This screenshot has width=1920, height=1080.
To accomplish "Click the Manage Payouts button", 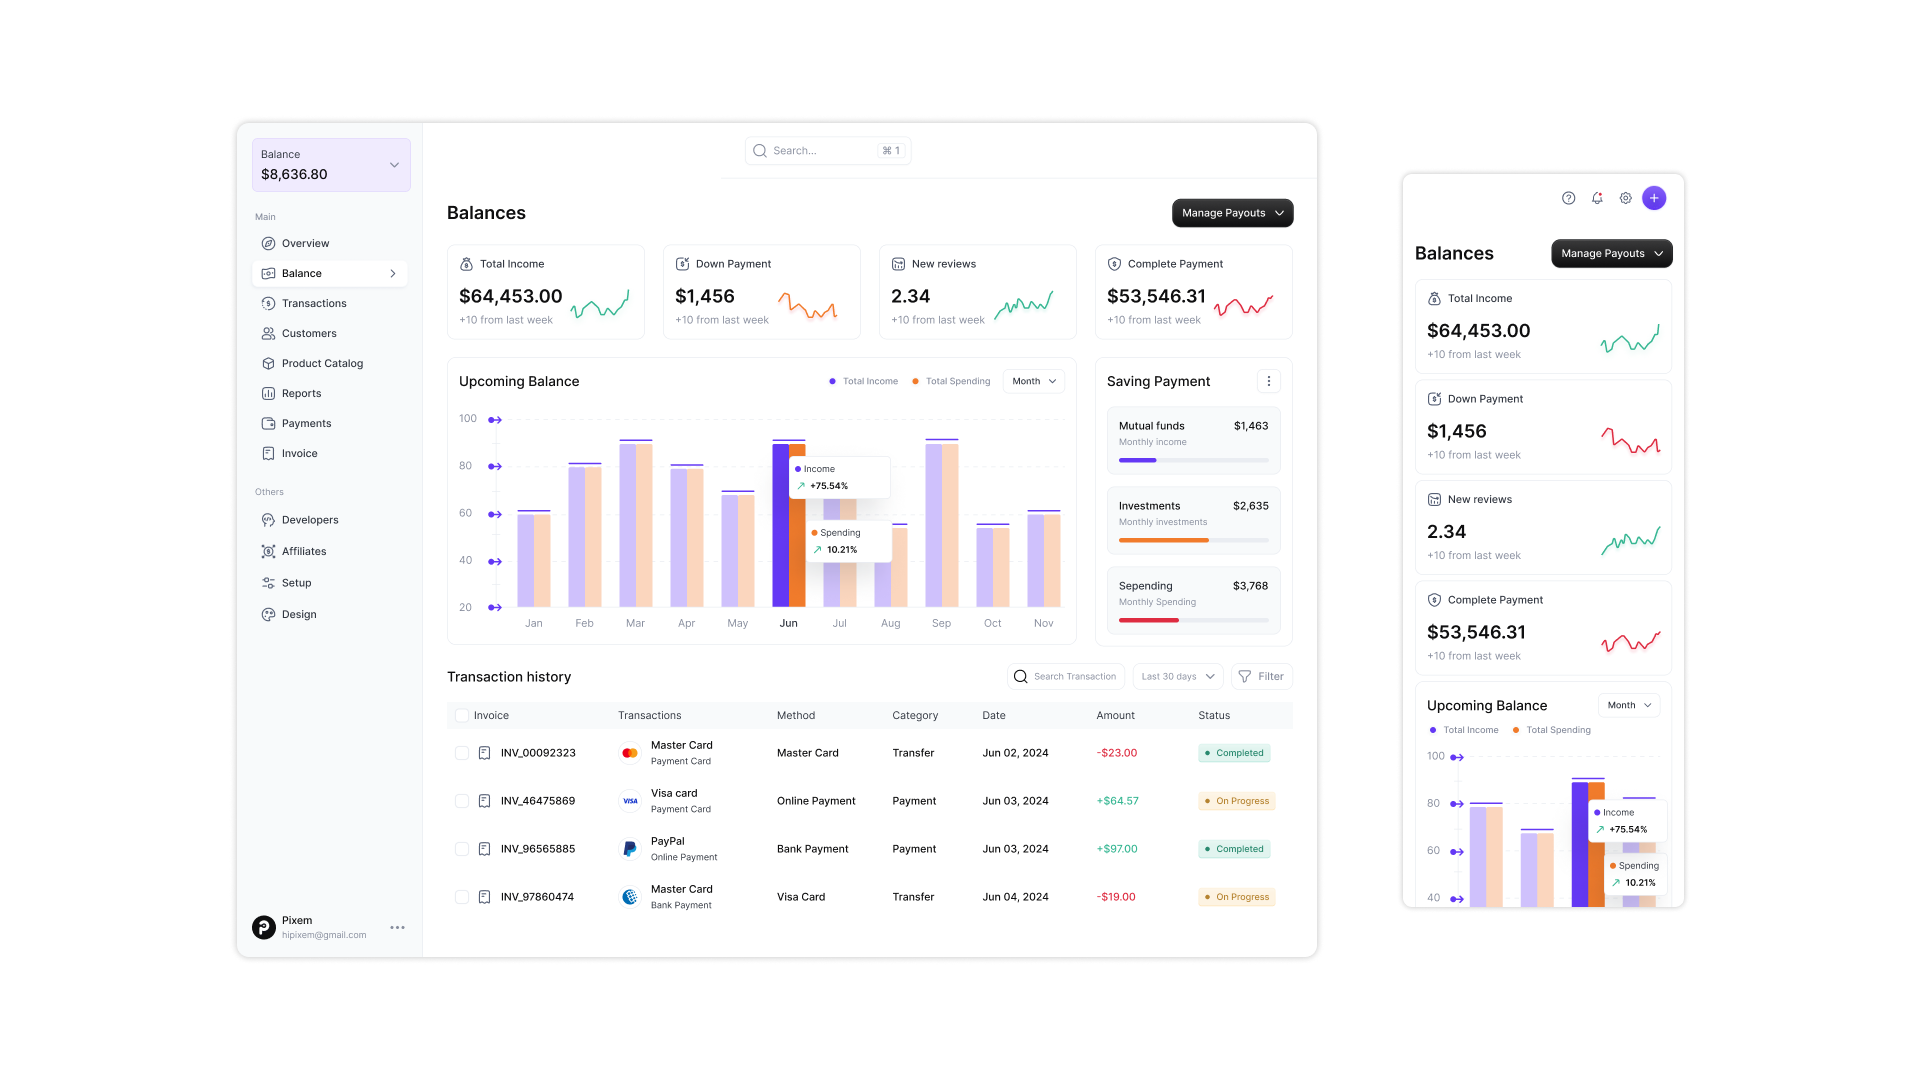I will 1230,212.
